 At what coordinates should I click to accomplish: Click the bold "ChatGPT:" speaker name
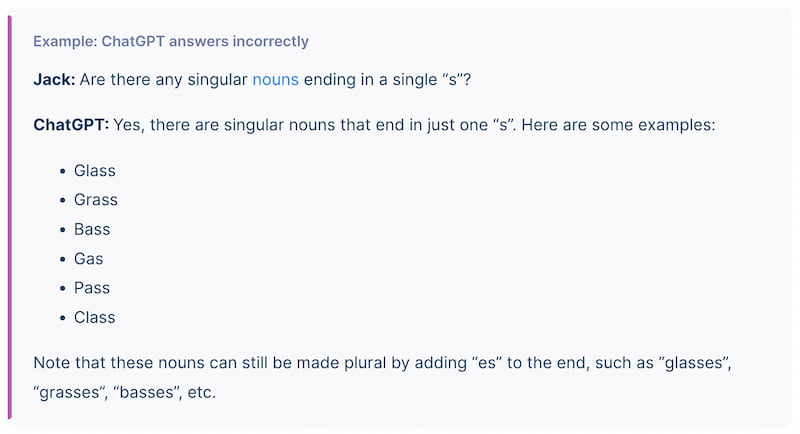[71, 125]
